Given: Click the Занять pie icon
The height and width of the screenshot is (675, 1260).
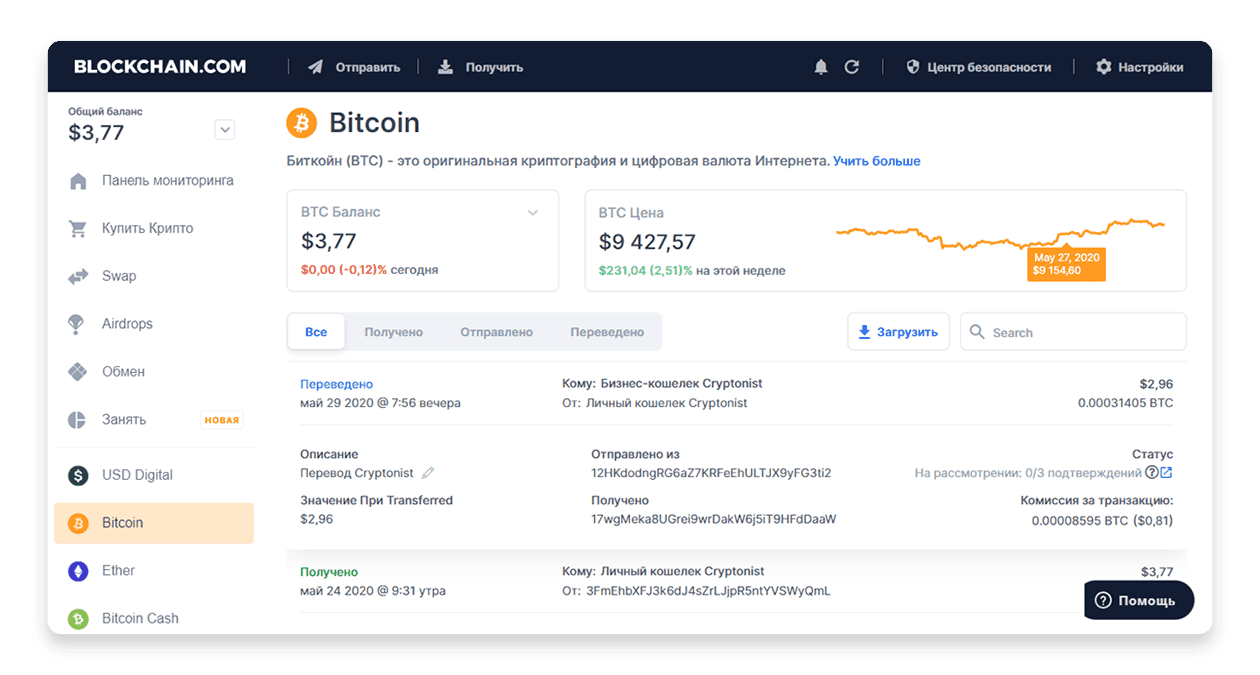Looking at the screenshot, I should (x=77, y=420).
